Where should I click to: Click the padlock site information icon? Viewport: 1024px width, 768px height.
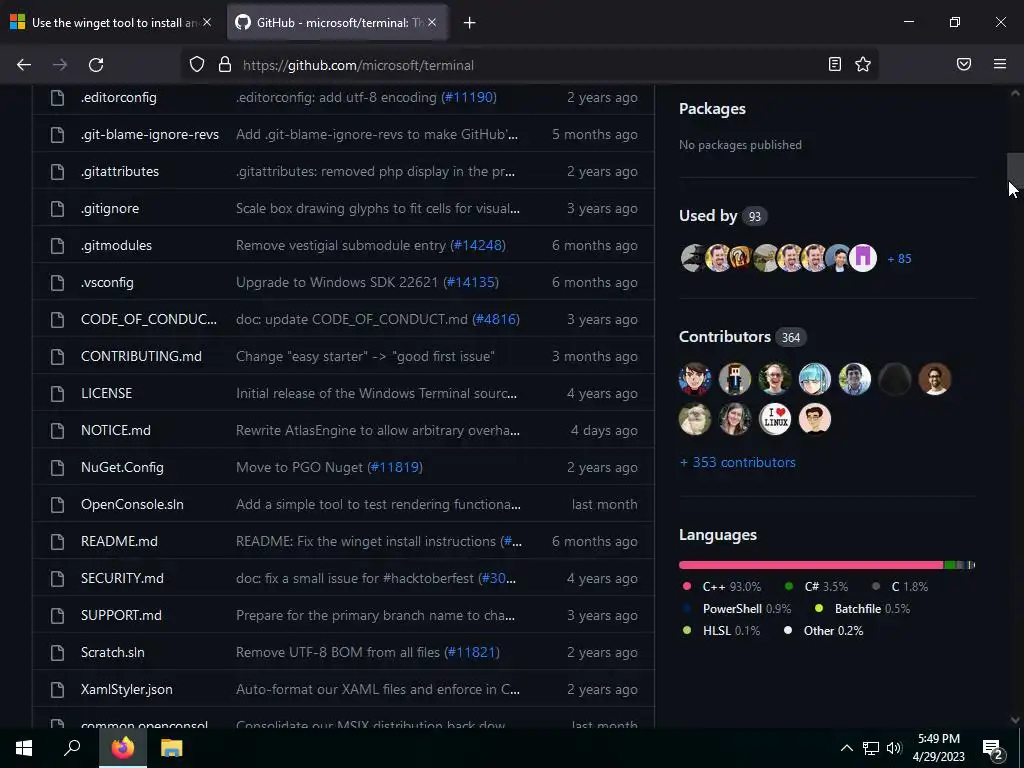225,65
